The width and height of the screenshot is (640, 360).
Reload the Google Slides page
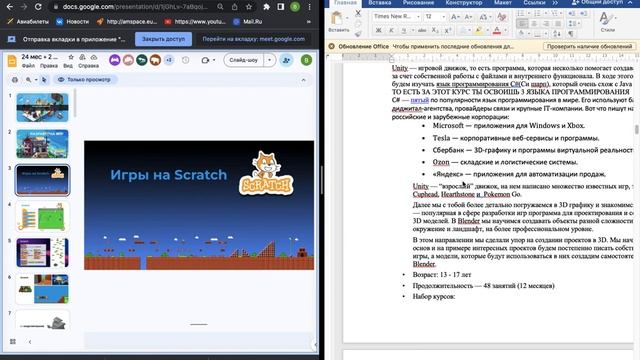point(38,7)
